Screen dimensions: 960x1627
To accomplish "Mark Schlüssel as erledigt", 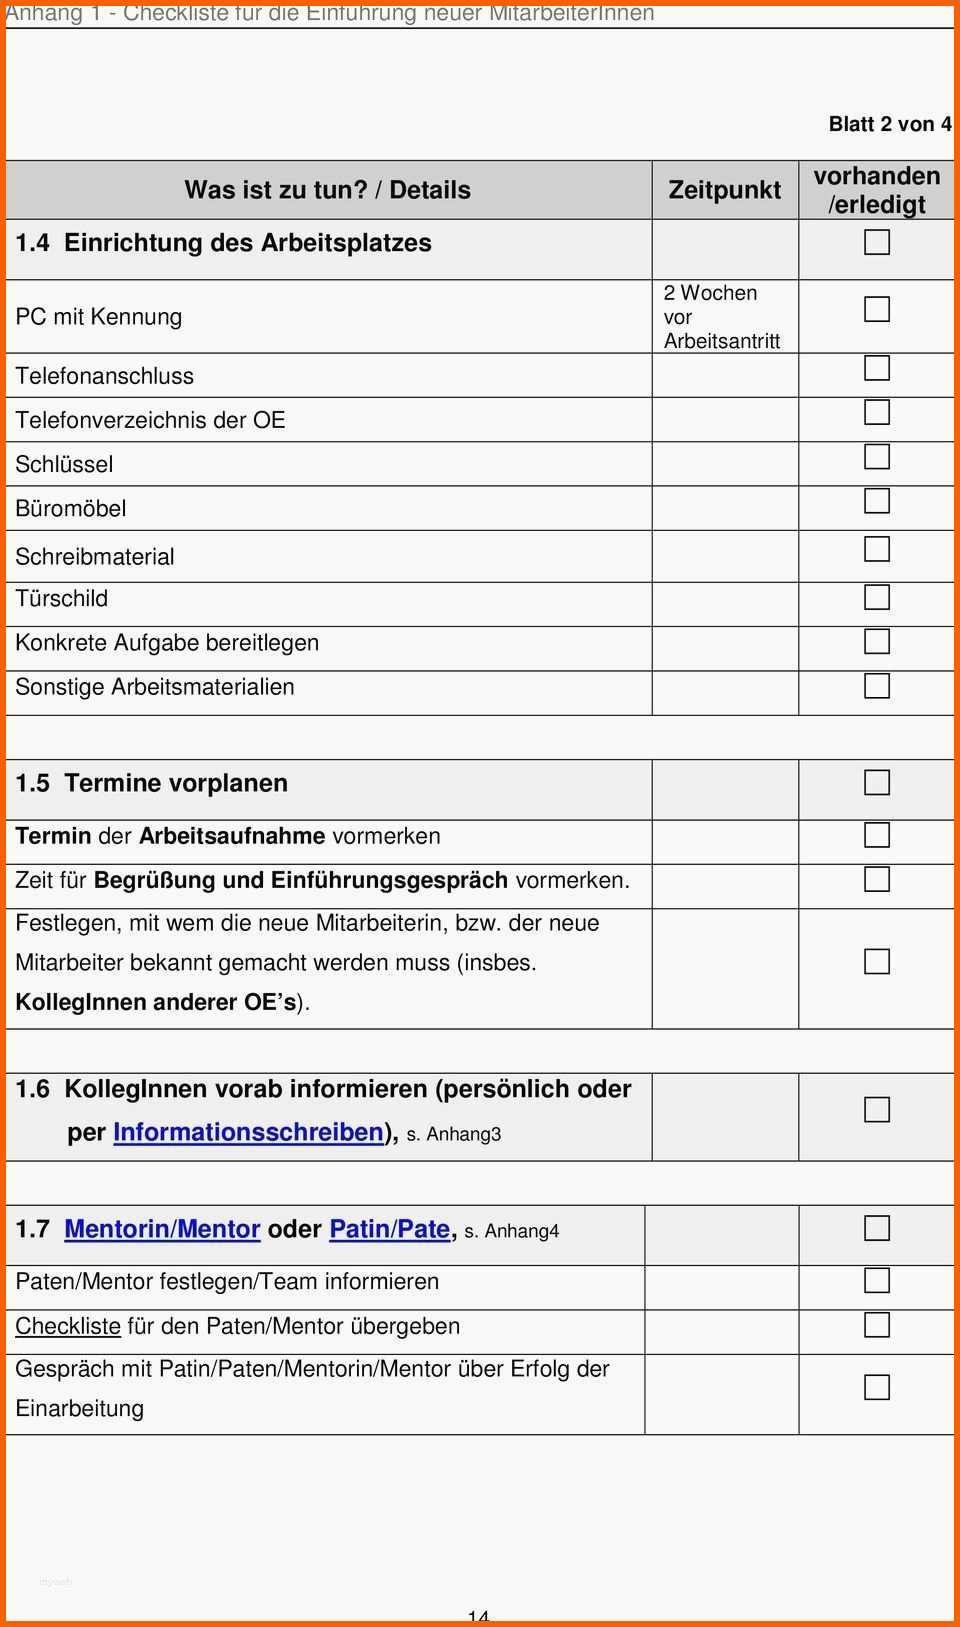I will click(x=877, y=456).
